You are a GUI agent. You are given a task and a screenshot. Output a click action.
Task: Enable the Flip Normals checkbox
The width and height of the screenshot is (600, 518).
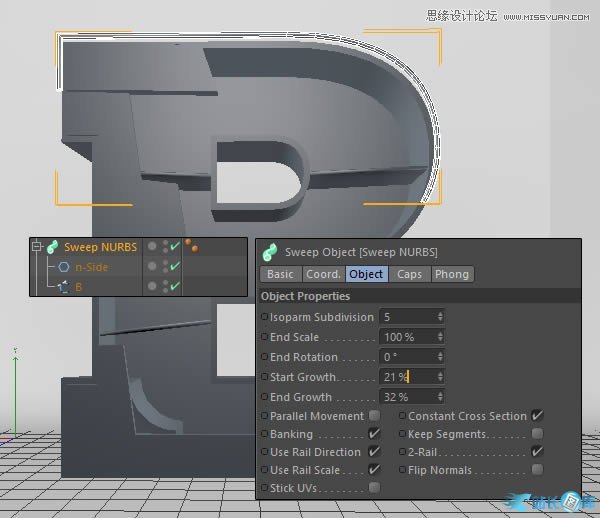click(537, 470)
